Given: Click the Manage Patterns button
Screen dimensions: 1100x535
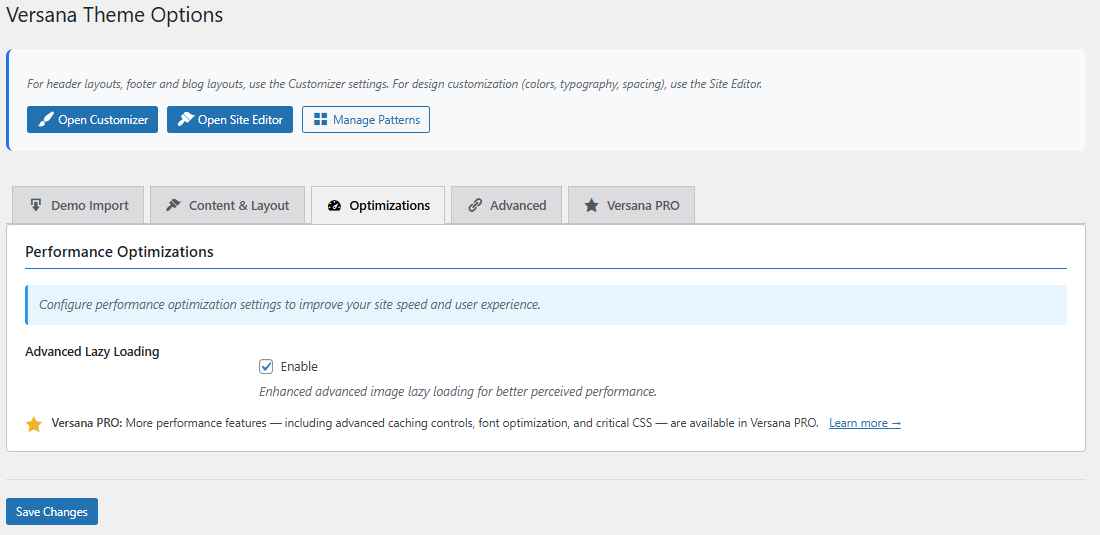Looking at the screenshot, I should point(366,120).
